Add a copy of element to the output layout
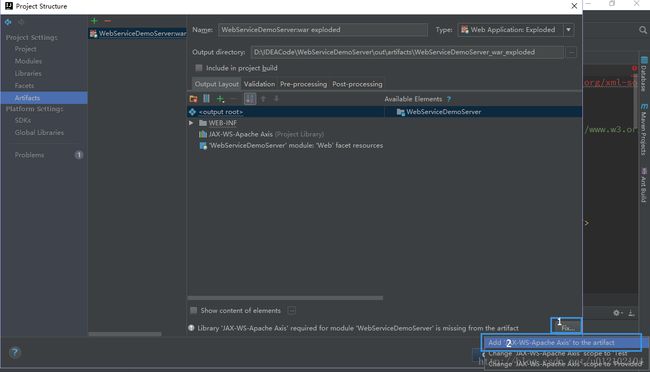650x372 pixels. click(221, 99)
